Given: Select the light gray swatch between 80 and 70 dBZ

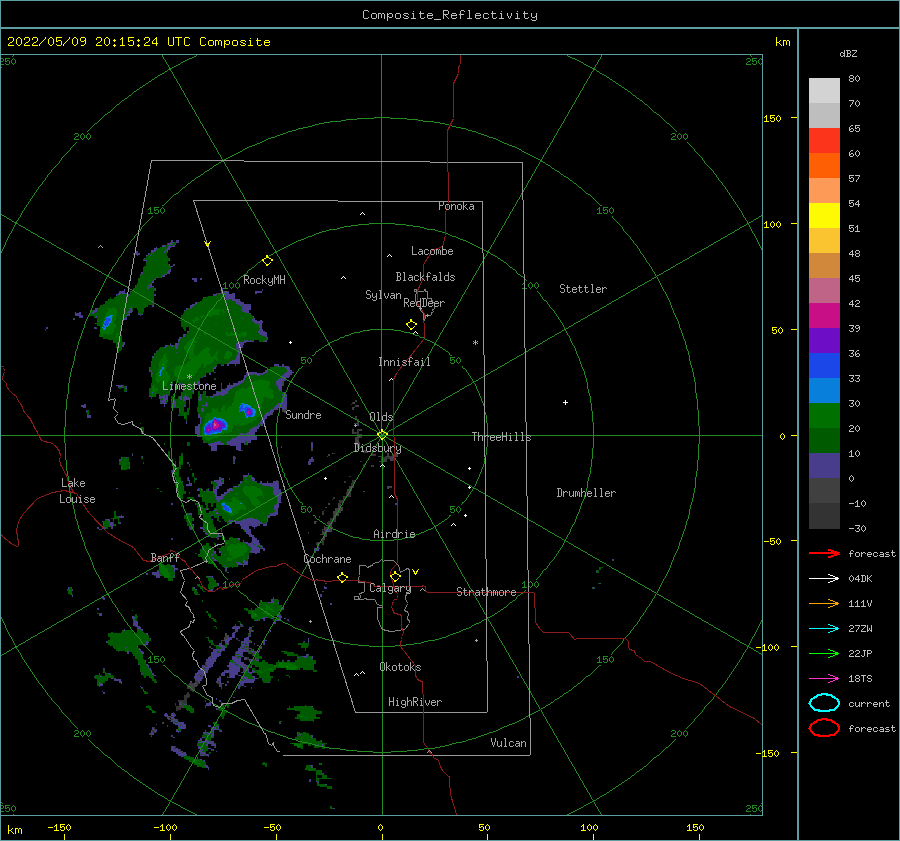Looking at the screenshot, I should coord(824,91).
